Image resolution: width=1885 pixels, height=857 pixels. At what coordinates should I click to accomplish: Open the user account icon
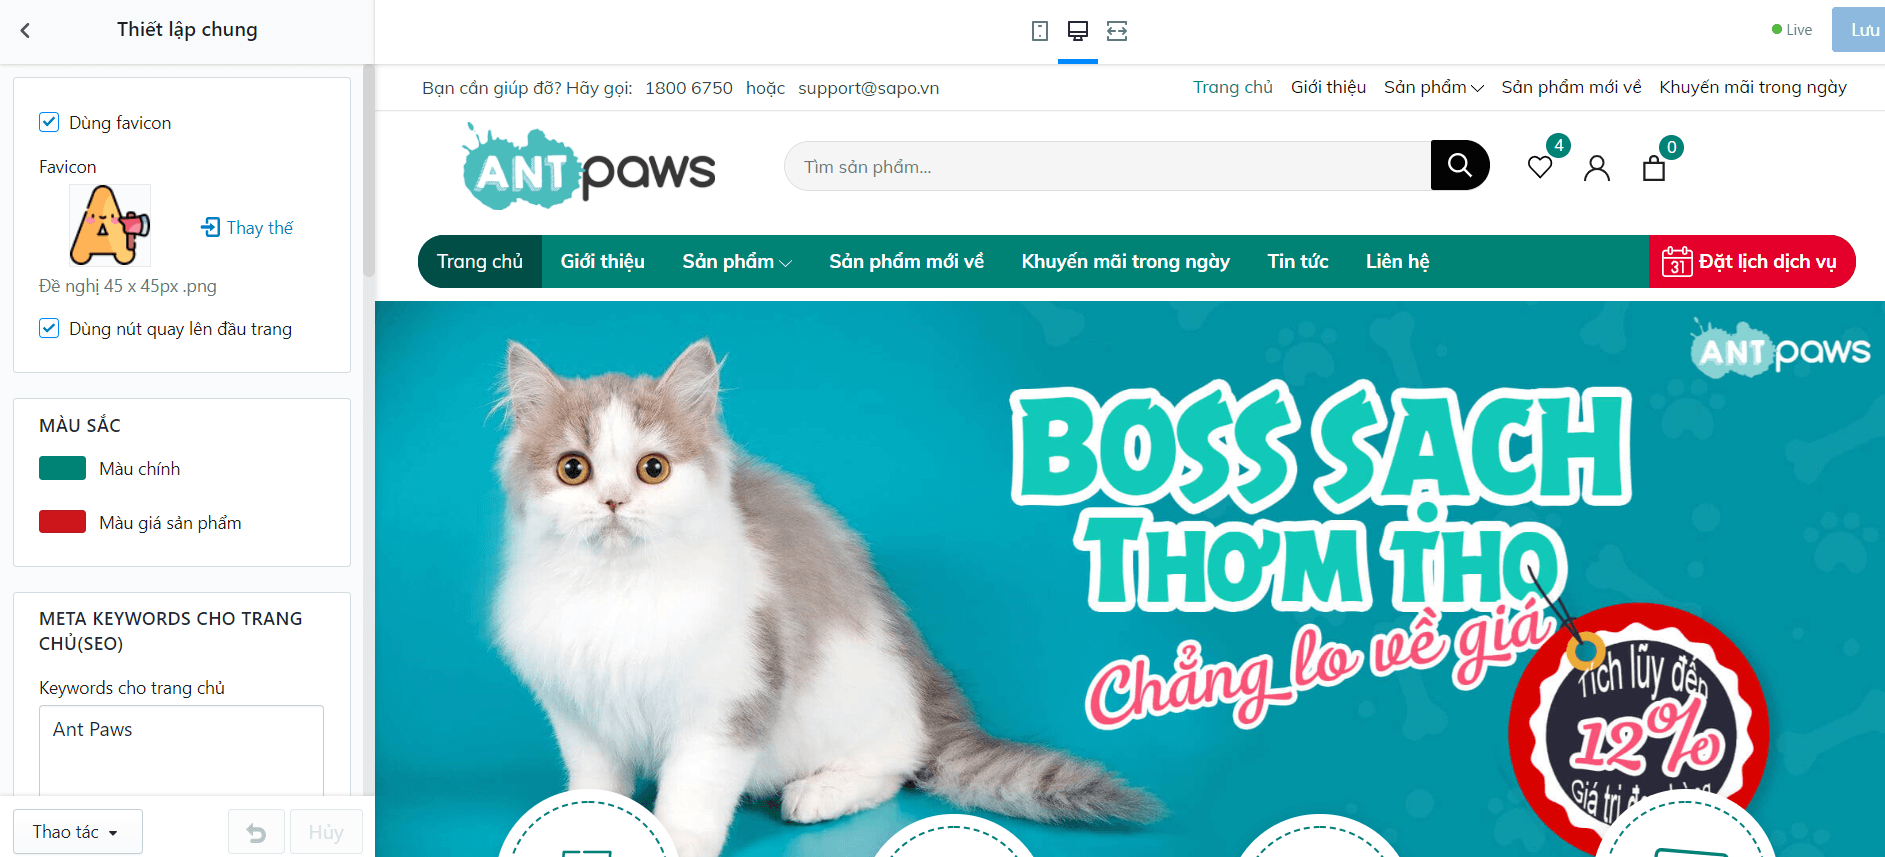[x=1597, y=167]
